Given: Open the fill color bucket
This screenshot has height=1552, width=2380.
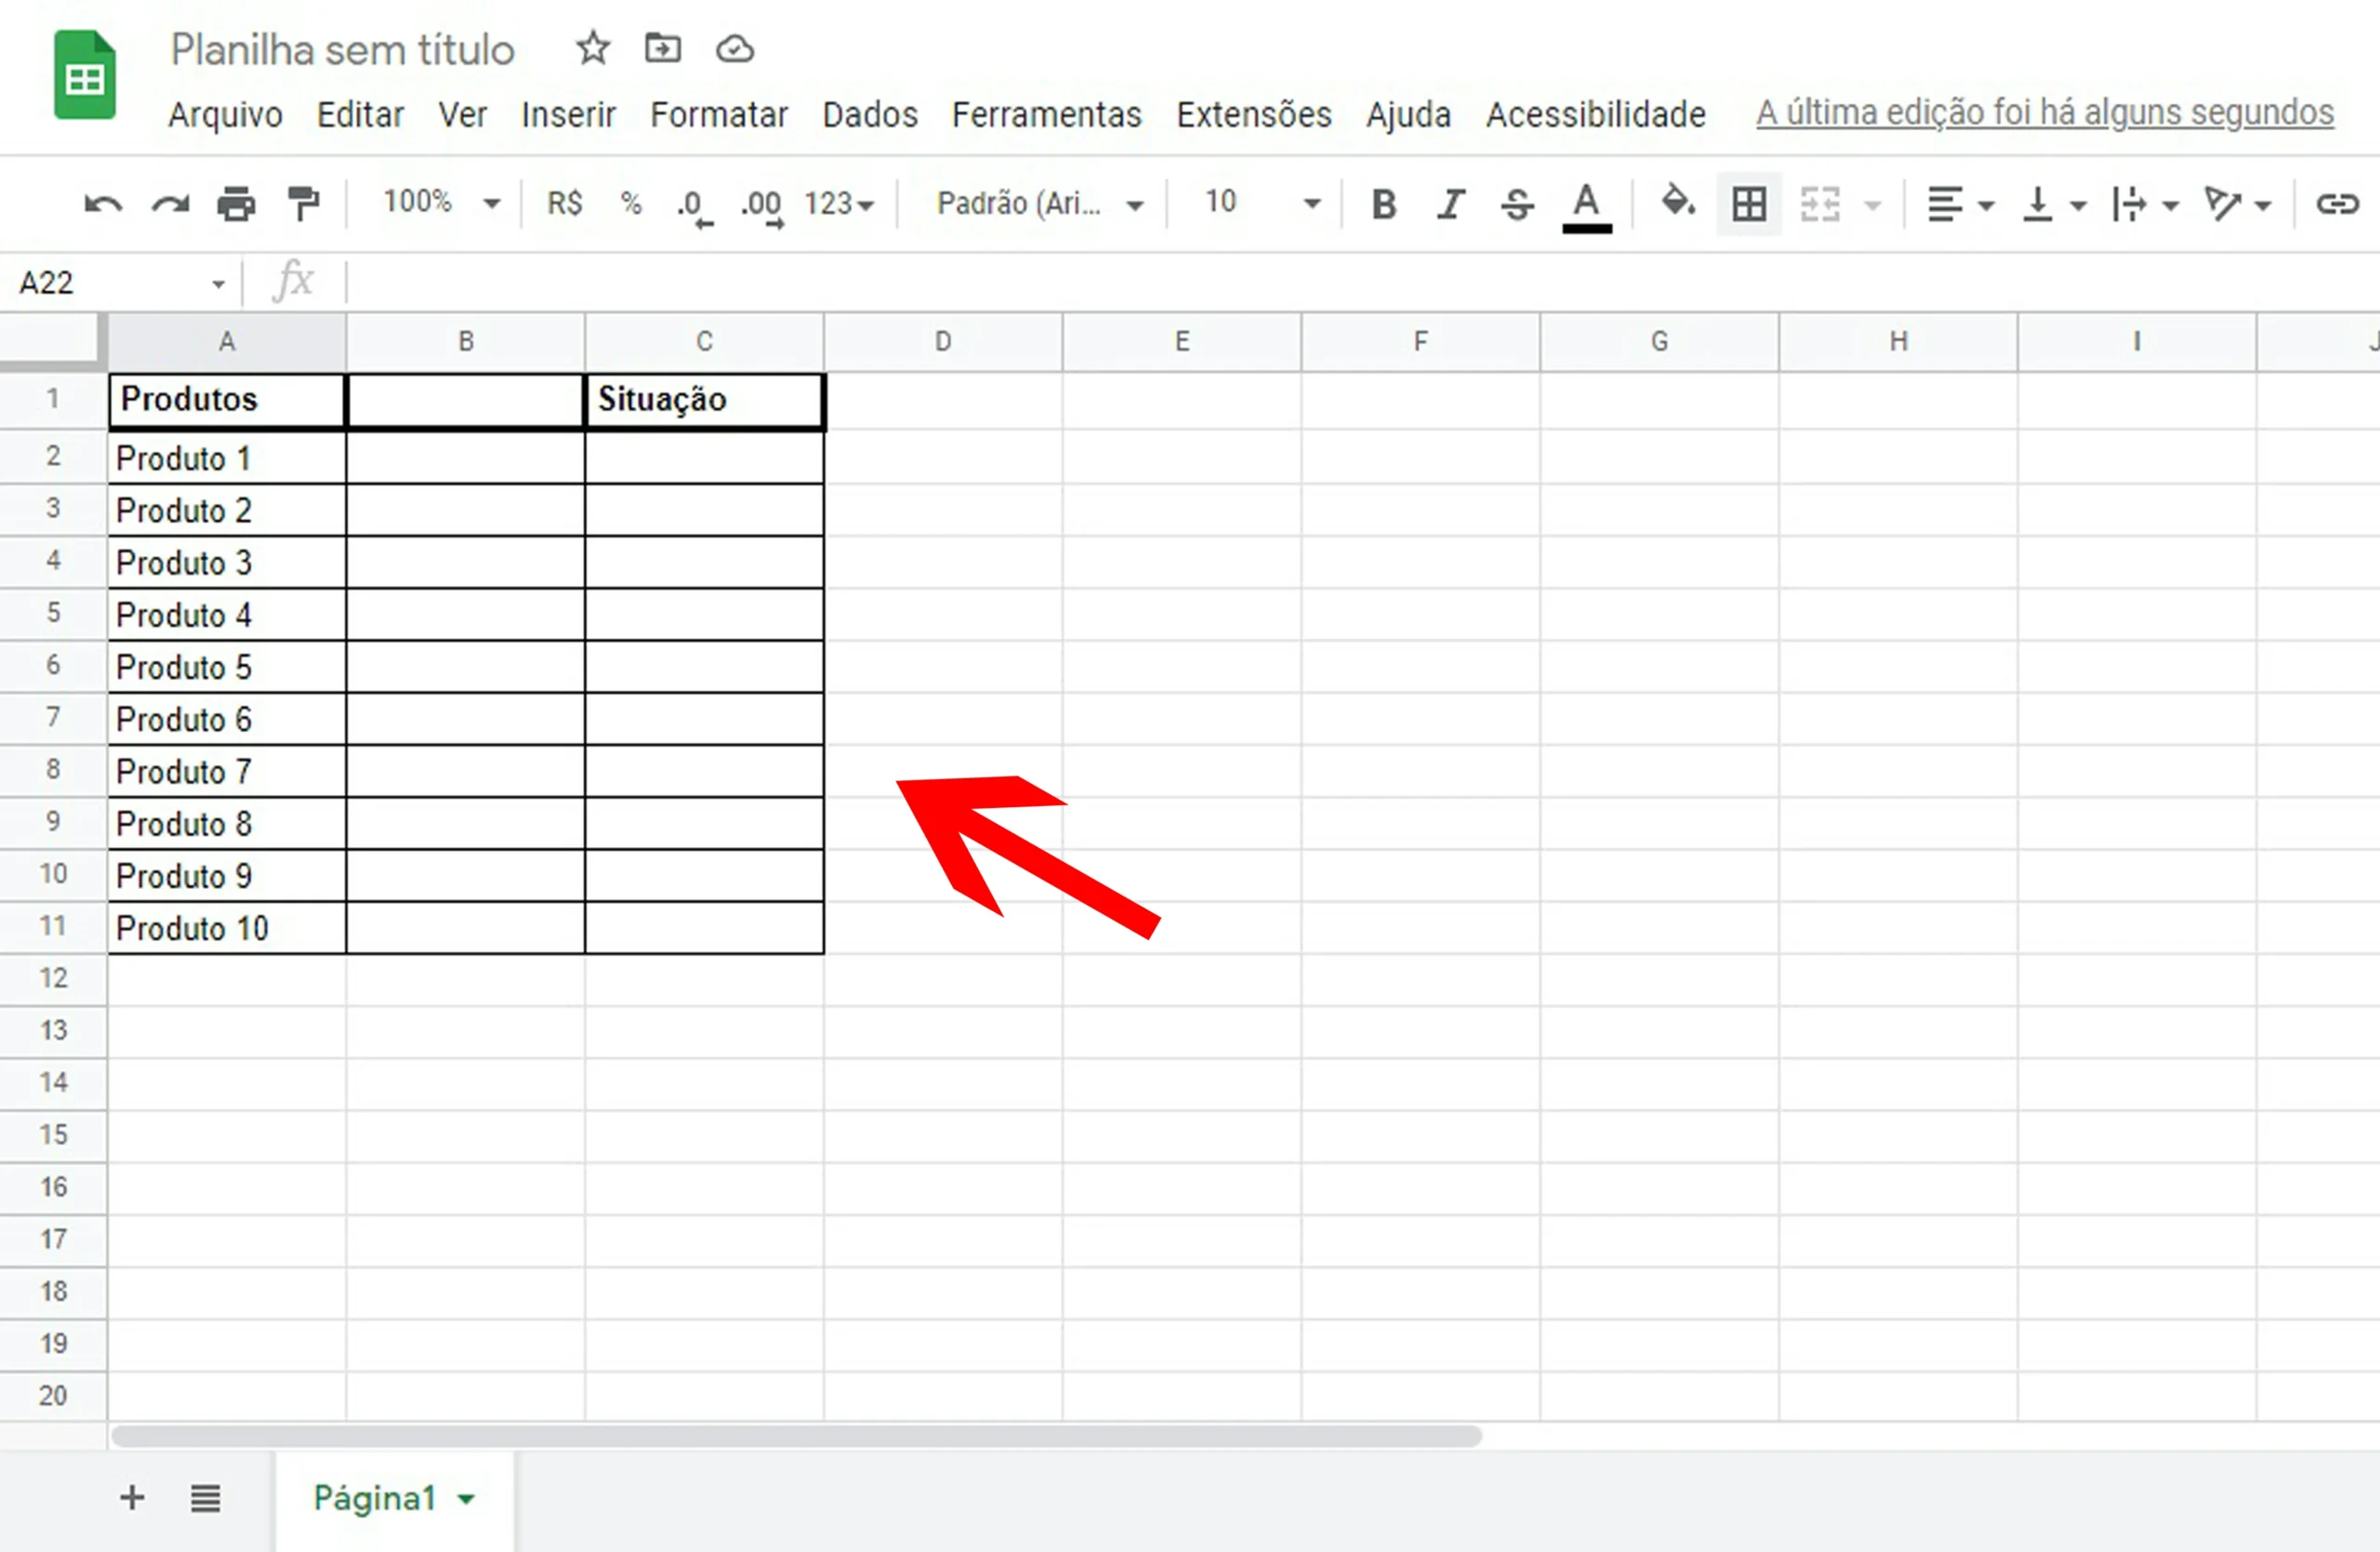Looking at the screenshot, I should 1678,203.
